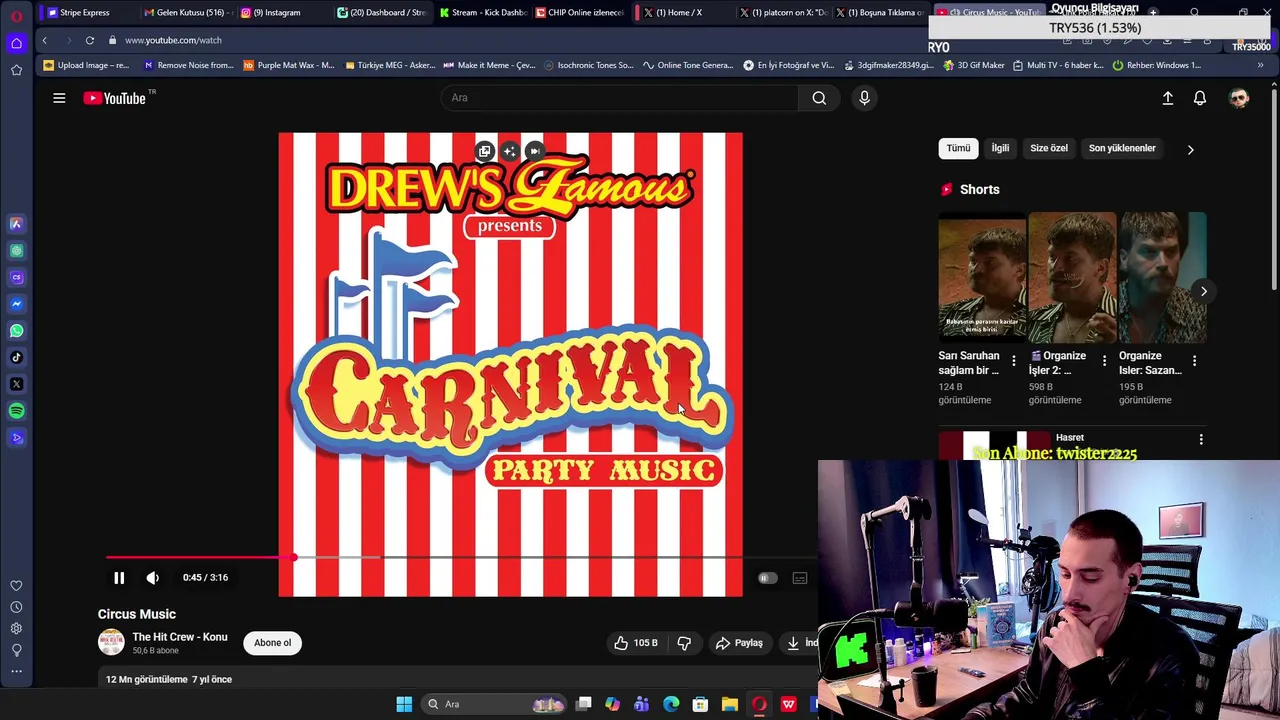Open YouTube notifications bell
The height and width of the screenshot is (720, 1280).
point(1200,98)
